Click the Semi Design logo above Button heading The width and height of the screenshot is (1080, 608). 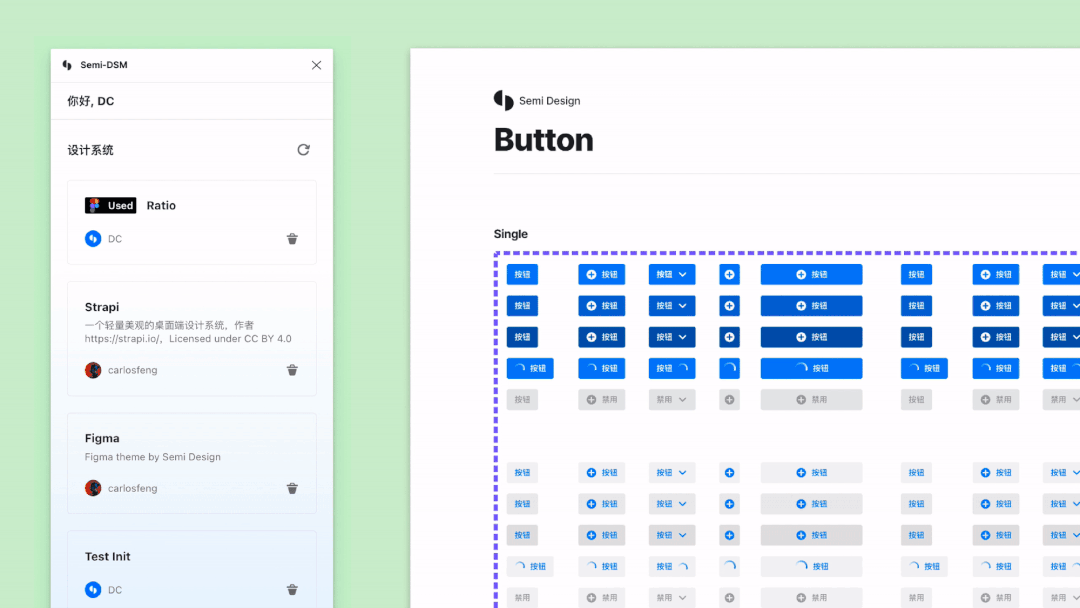pos(503,100)
